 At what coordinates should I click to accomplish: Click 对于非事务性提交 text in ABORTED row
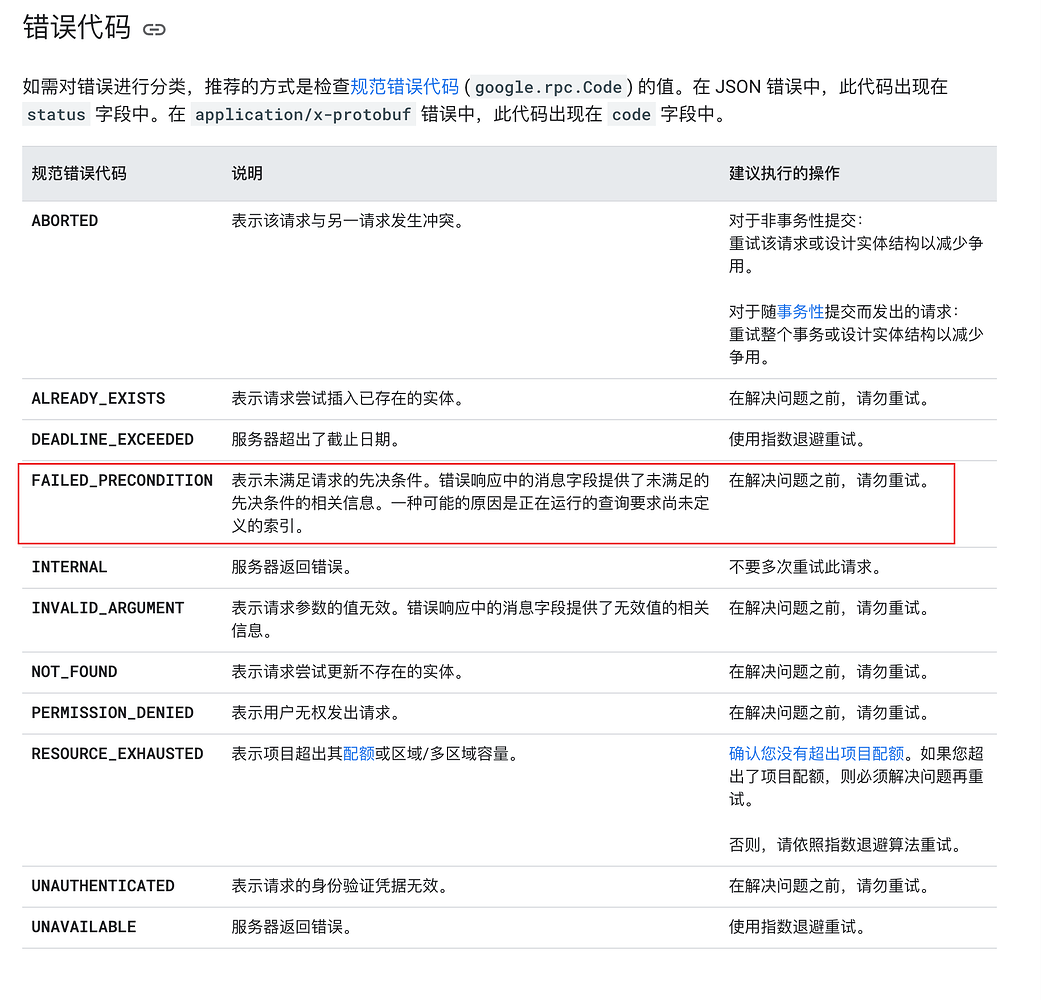tap(795, 221)
